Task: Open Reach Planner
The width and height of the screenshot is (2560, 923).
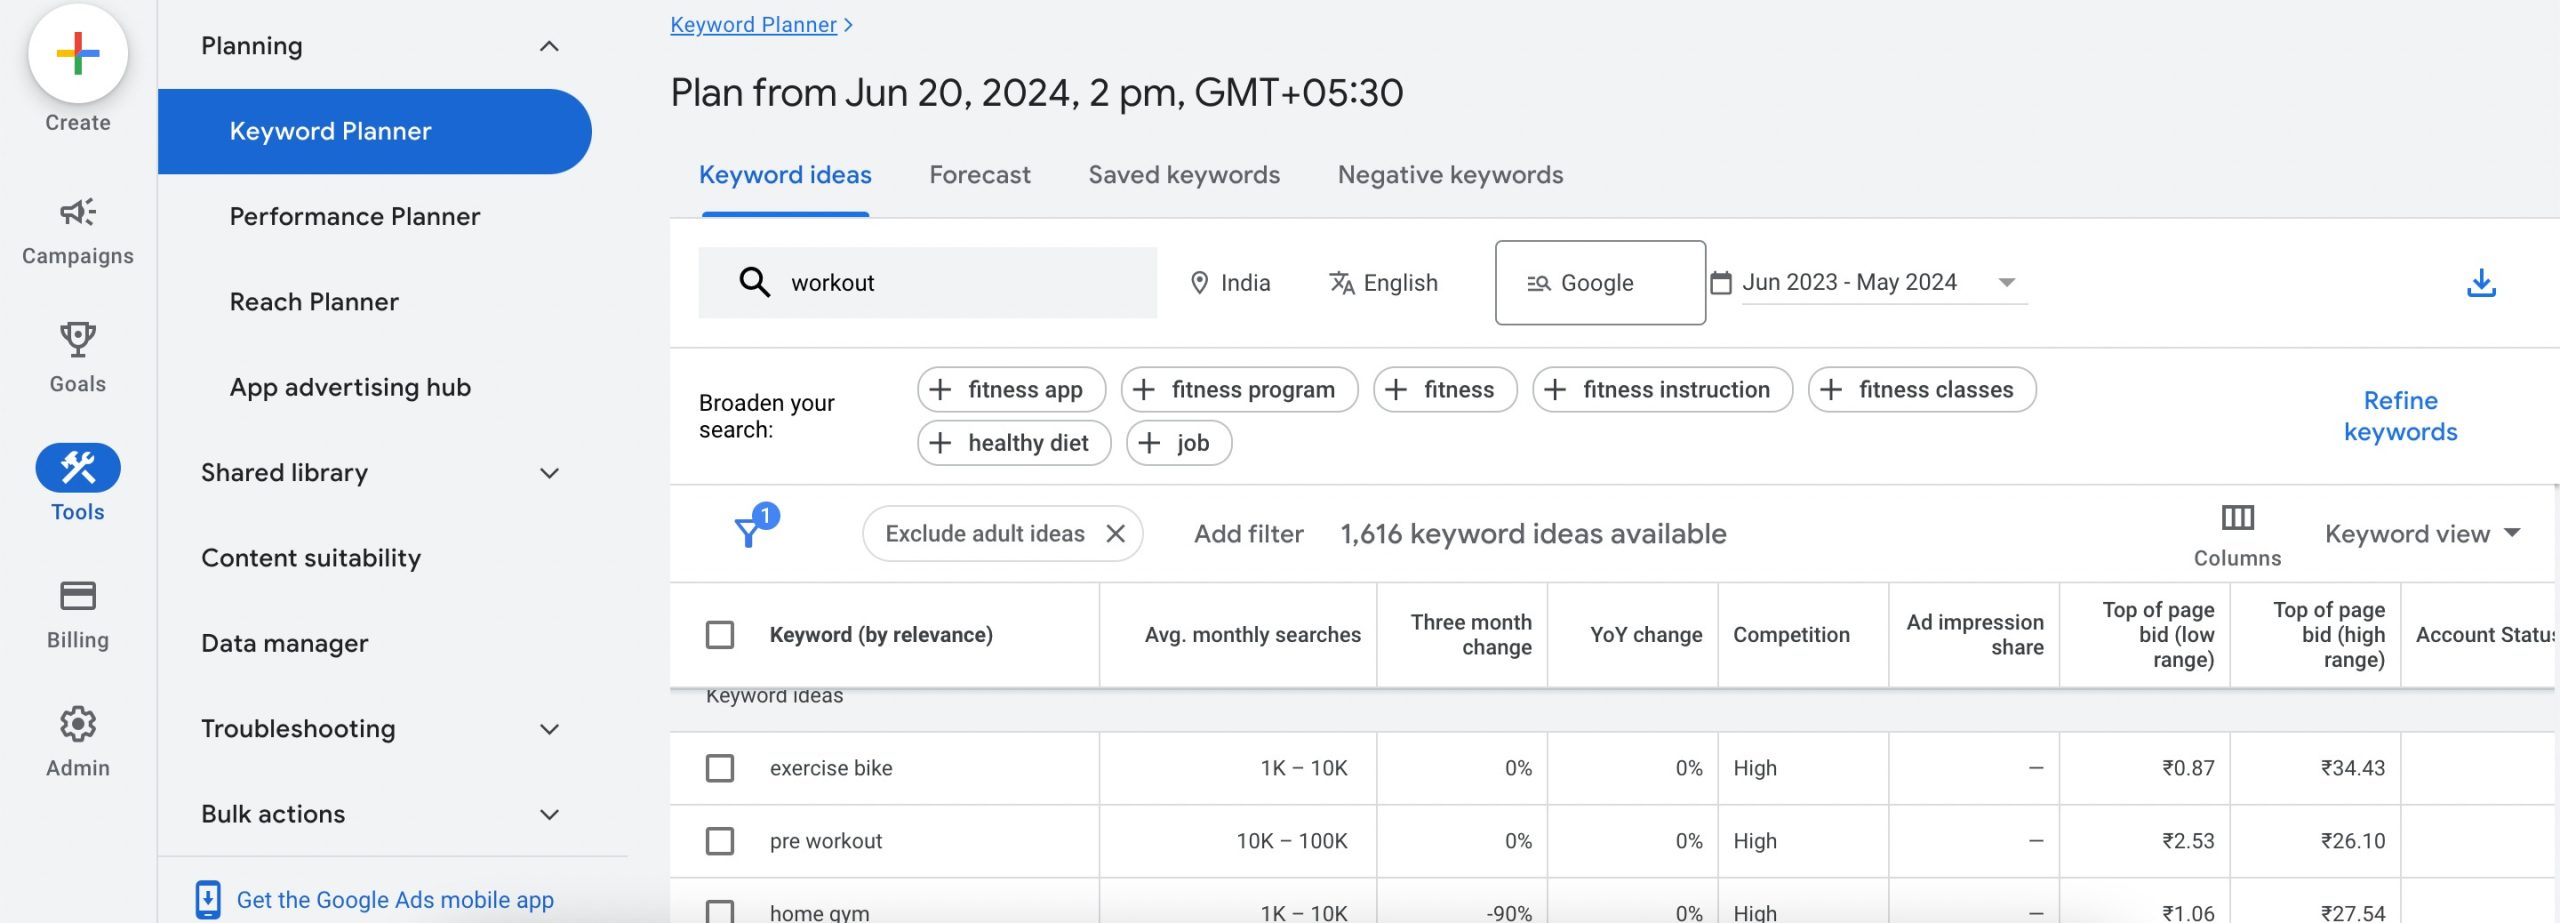Action: click(x=314, y=302)
